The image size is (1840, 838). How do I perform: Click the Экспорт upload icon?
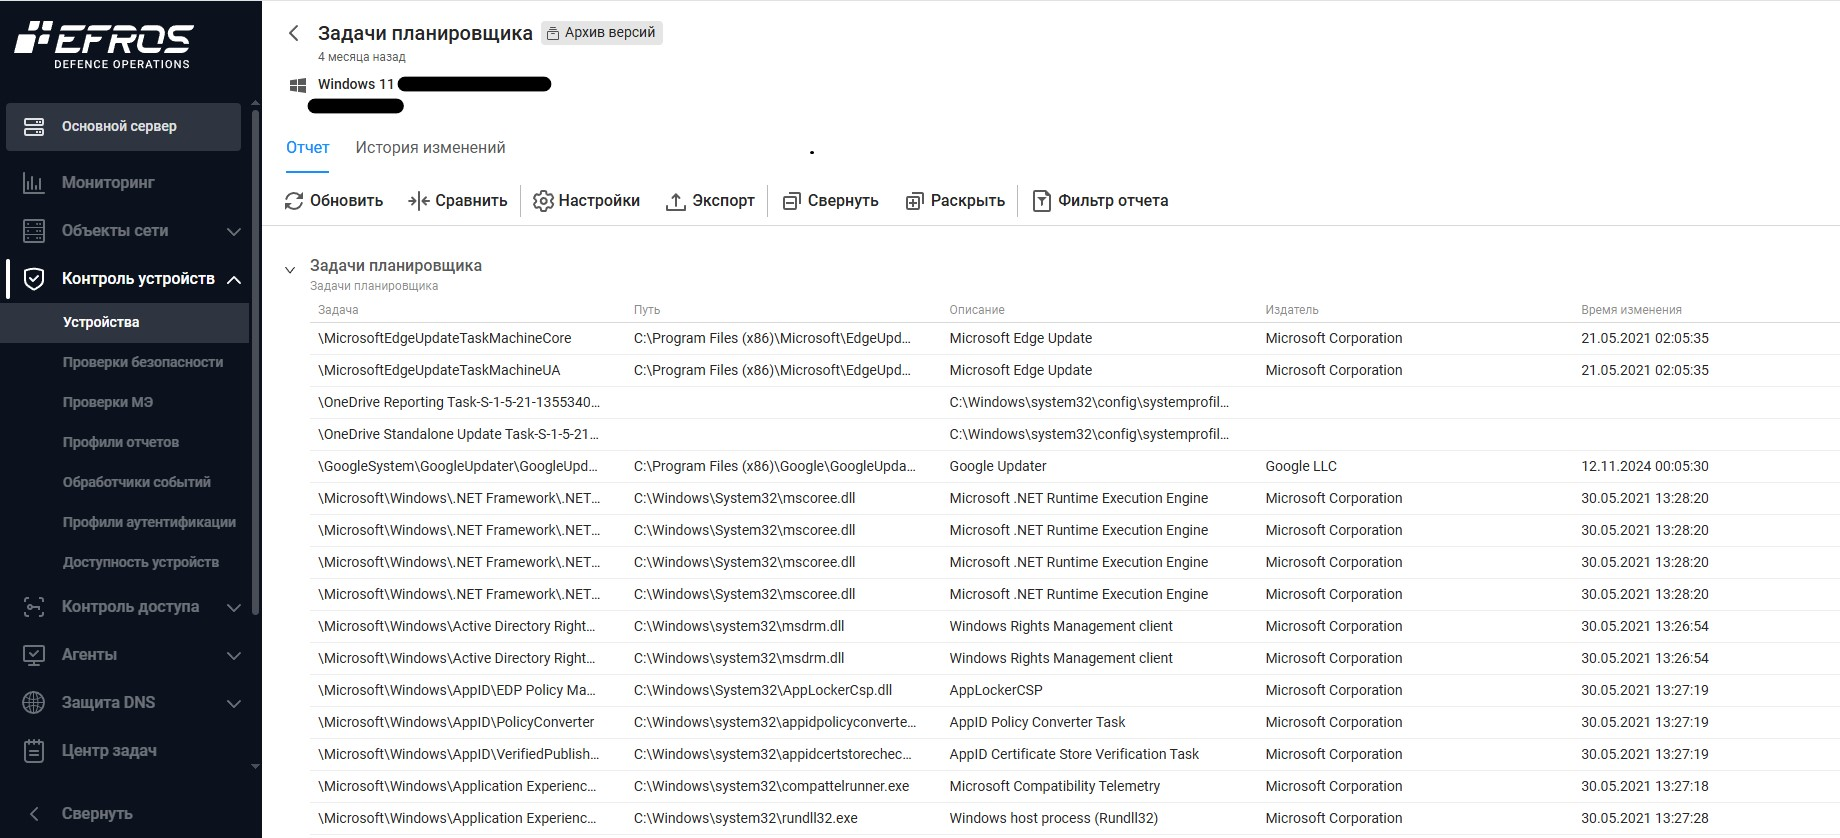pos(676,201)
